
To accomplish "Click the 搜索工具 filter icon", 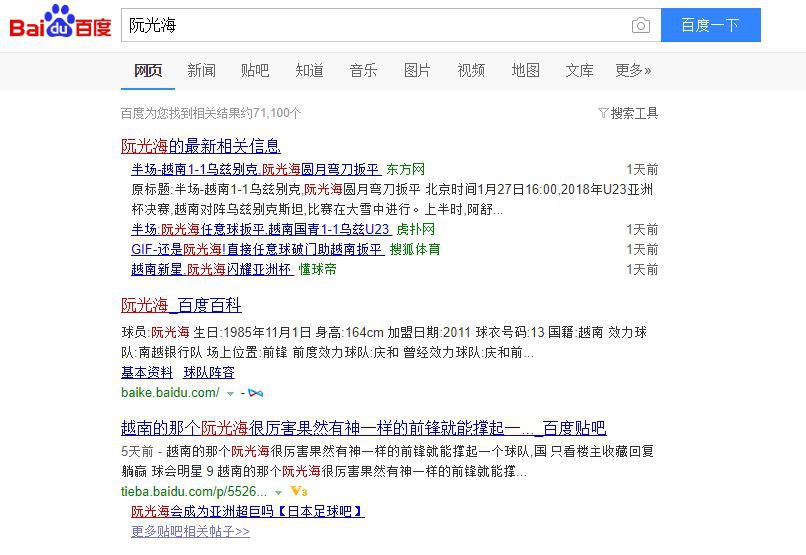I will 603,113.
